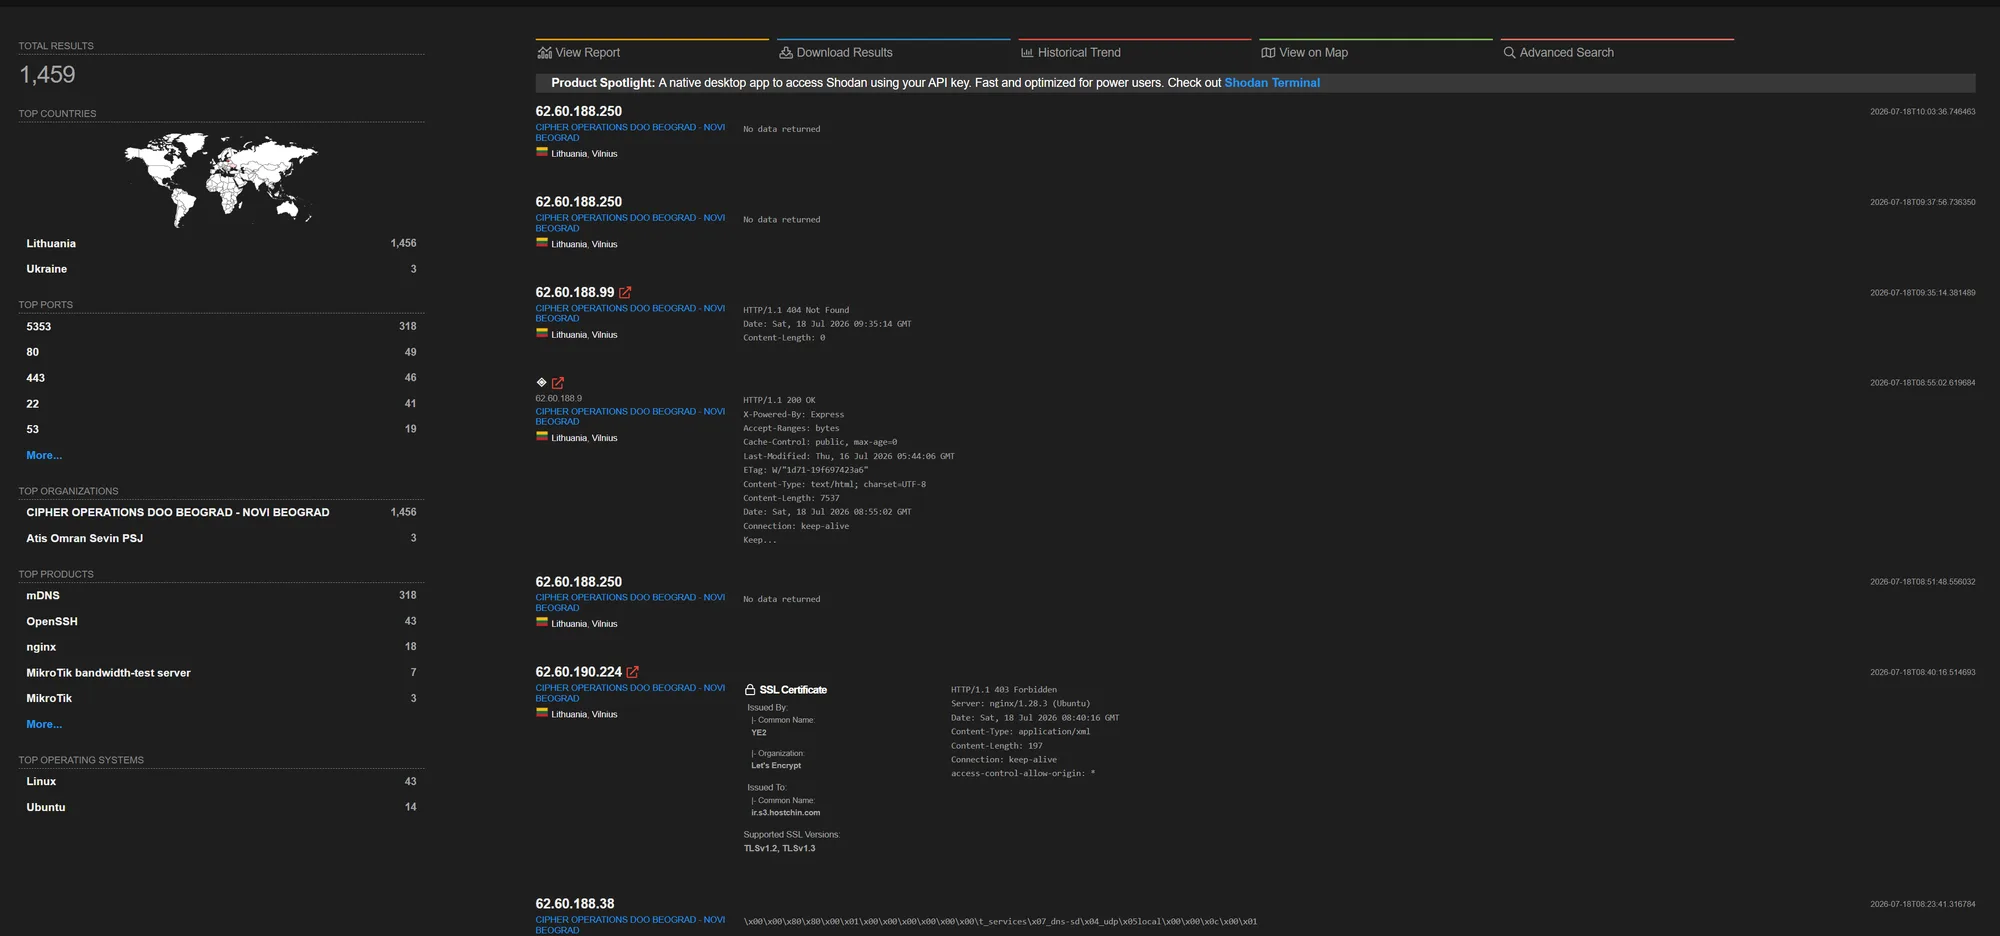Click 'TLSv1.2, TLSv1.3' supported versions text

[780, 848]
